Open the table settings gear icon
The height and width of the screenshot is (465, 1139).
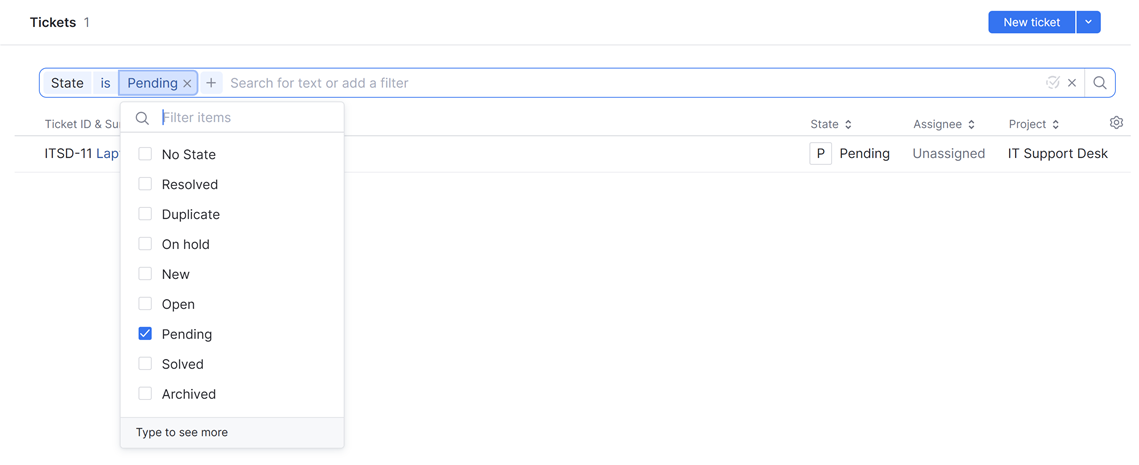click(x=1116, y=123)
